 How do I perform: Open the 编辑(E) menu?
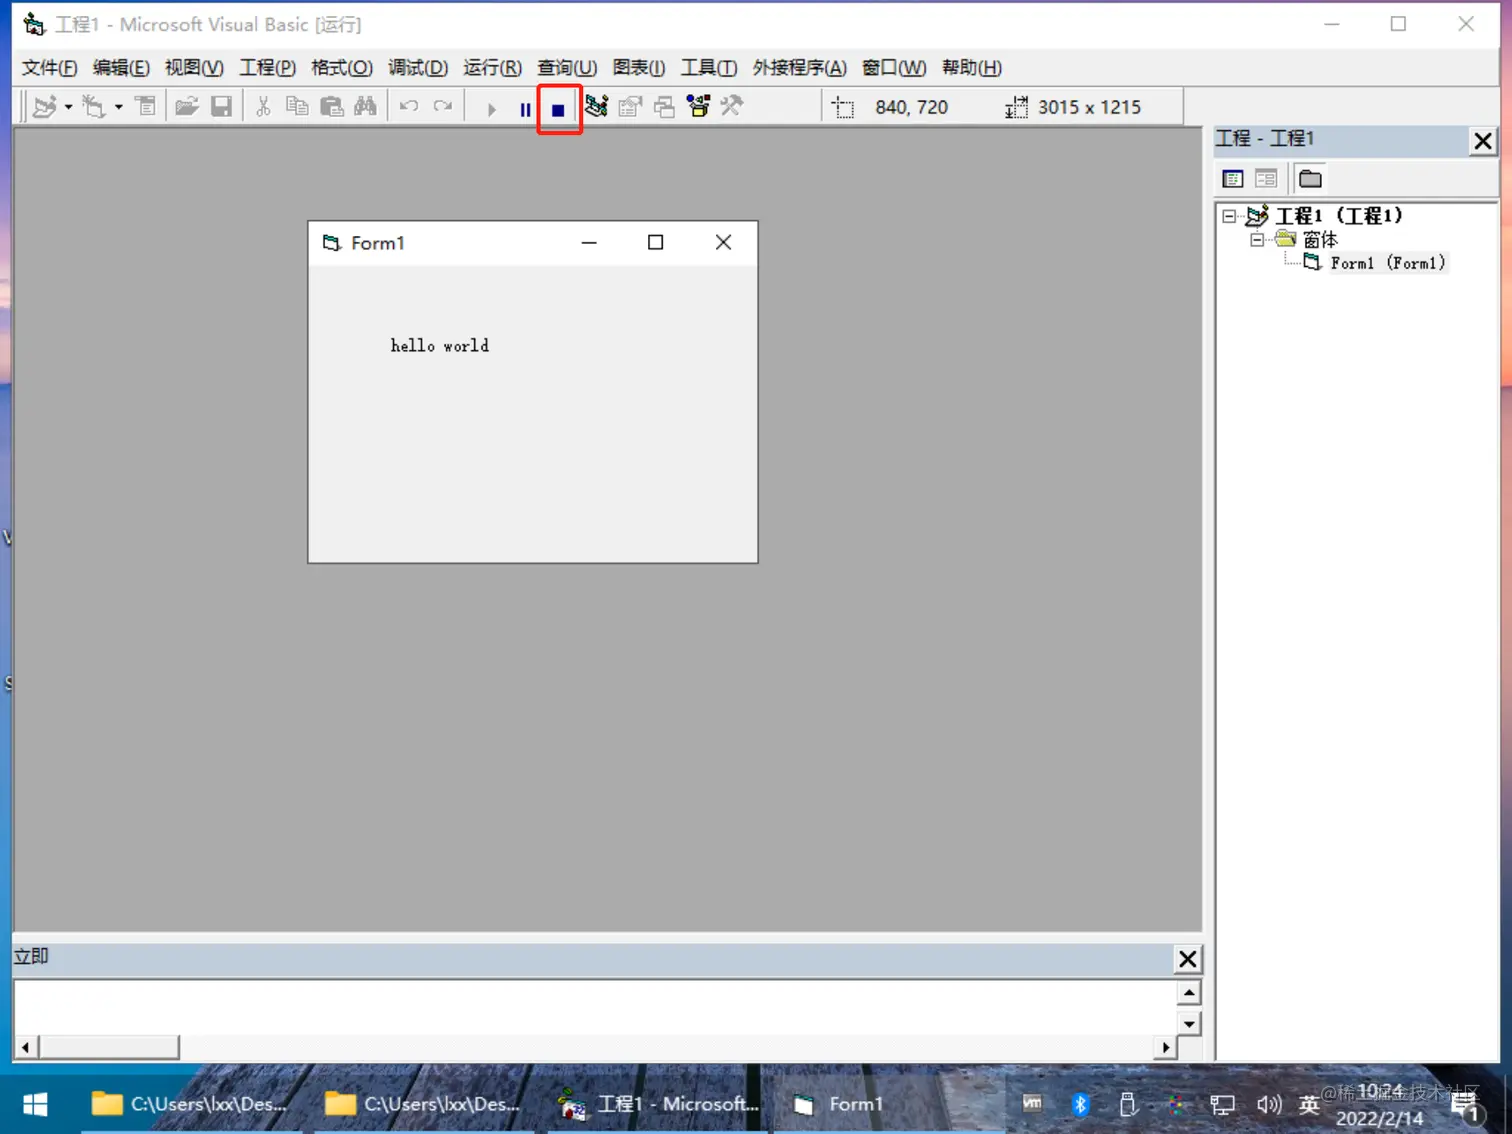tap(121, 67)
